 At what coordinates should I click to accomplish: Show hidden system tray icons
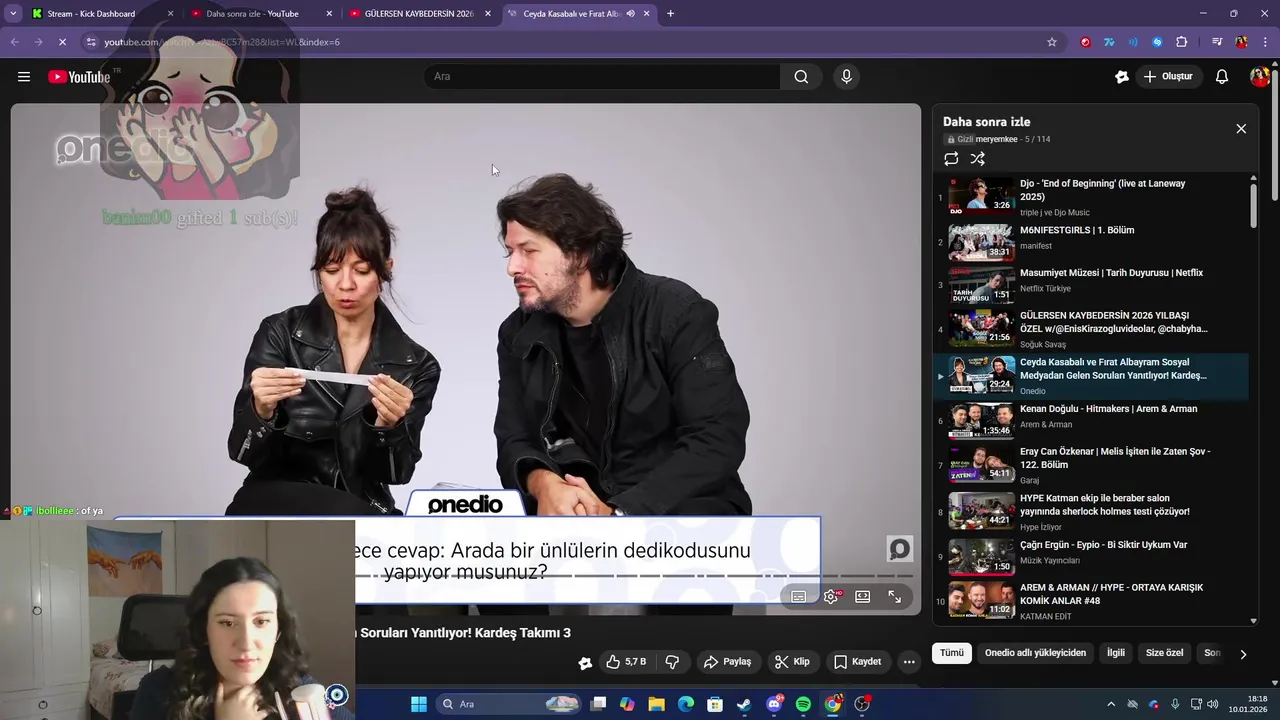point(1111,704)
